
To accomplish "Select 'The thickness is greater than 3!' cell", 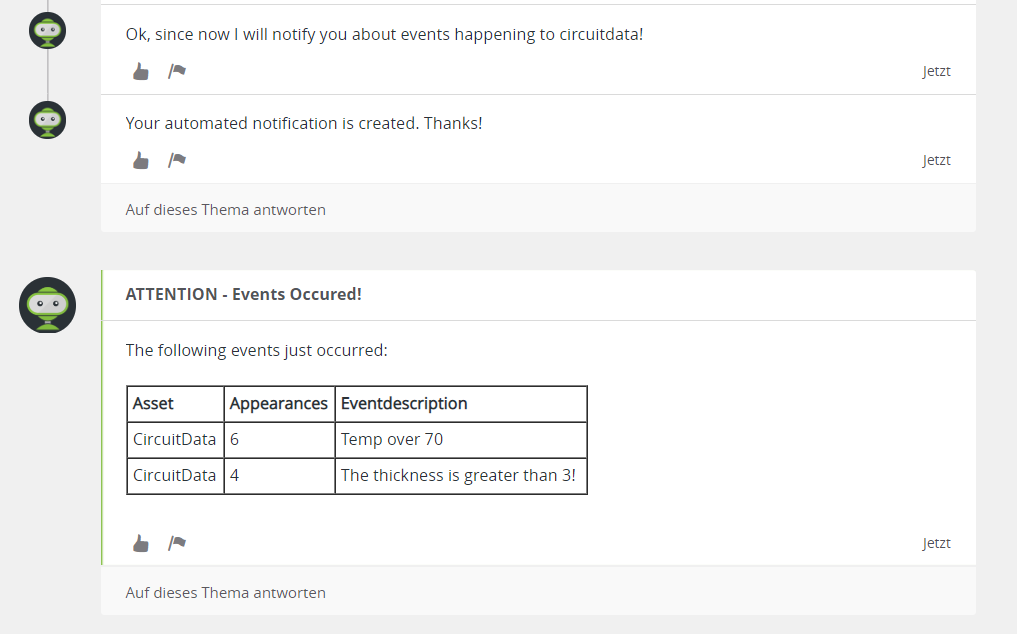I will [458, 475].
